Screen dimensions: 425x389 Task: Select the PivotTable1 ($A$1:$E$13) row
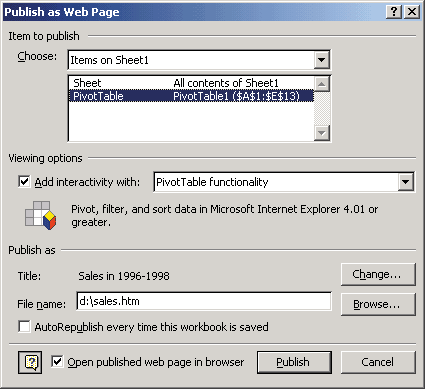click(191, 96)
